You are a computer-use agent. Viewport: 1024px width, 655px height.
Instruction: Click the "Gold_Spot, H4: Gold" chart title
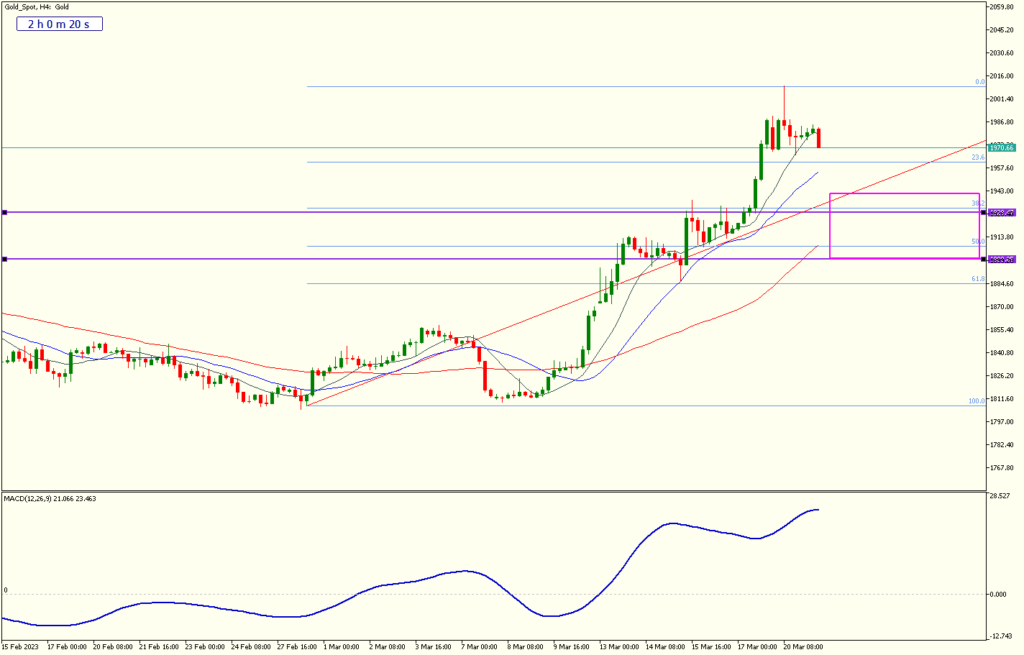(x=38, y=7)
